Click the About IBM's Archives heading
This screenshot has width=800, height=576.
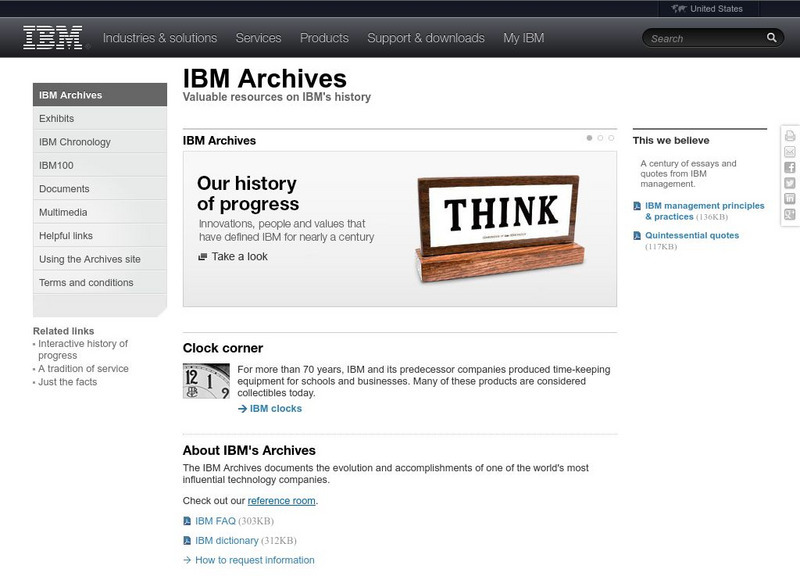point(249,450)
